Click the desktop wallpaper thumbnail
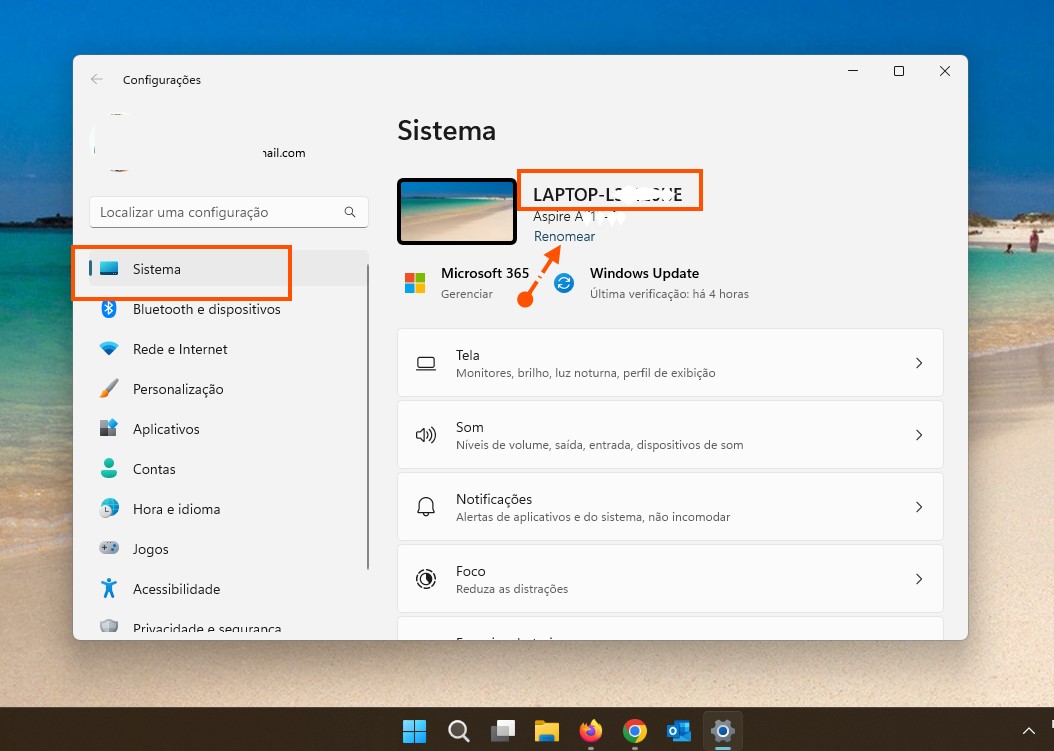The width and height of the screenshot is (1054, 751). [x=457, y=212]
